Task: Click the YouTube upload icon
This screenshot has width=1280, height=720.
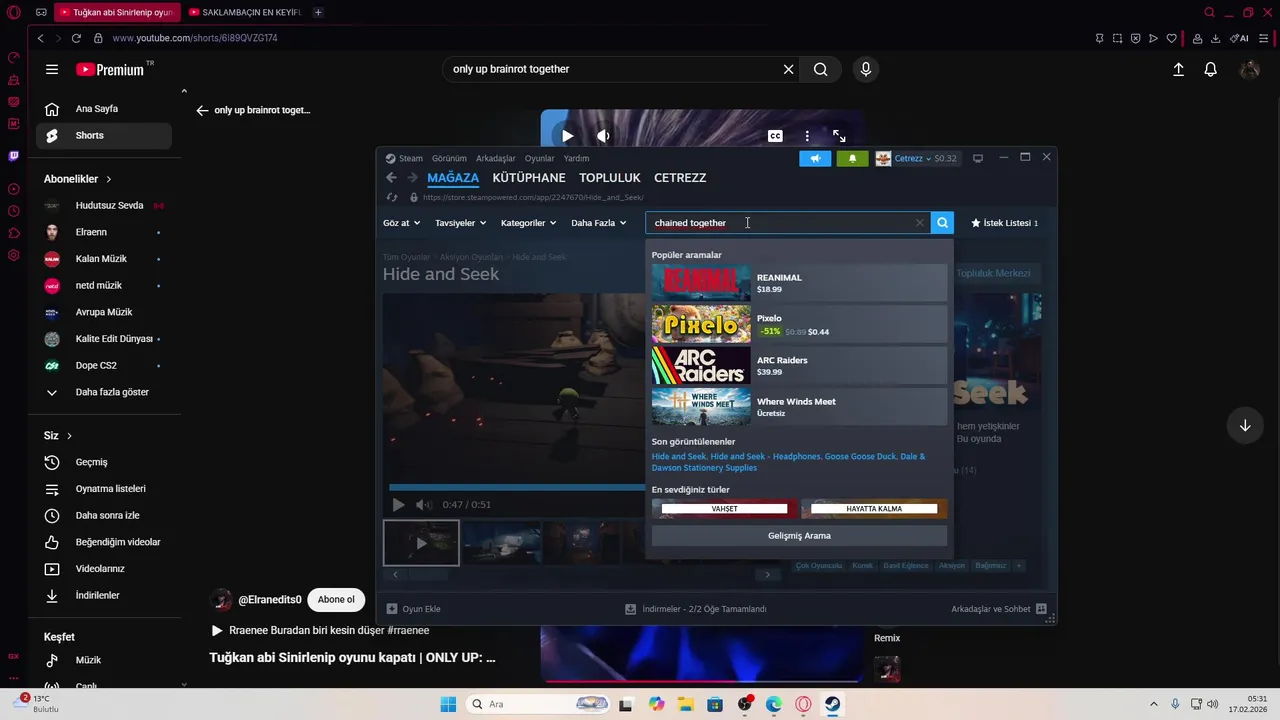Action: (1178, 69)
